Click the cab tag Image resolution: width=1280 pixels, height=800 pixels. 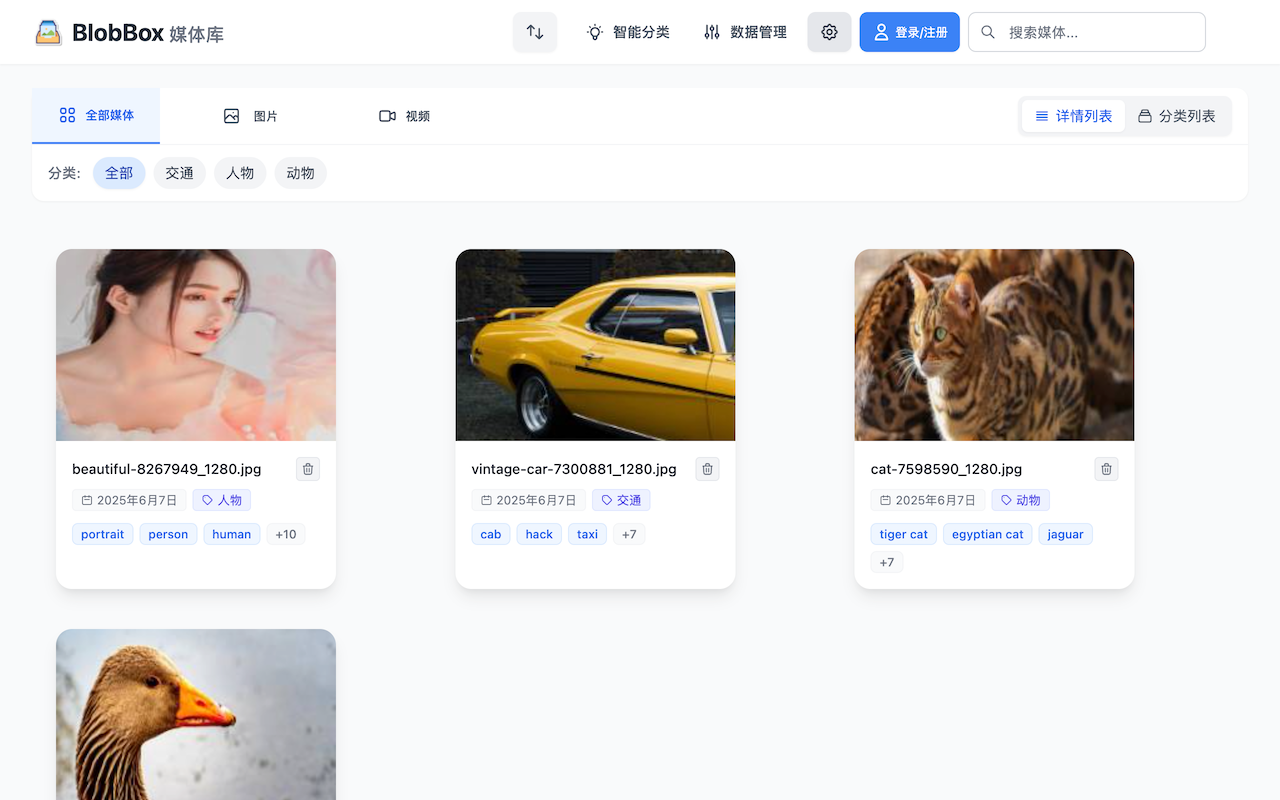tap(491, 534)
